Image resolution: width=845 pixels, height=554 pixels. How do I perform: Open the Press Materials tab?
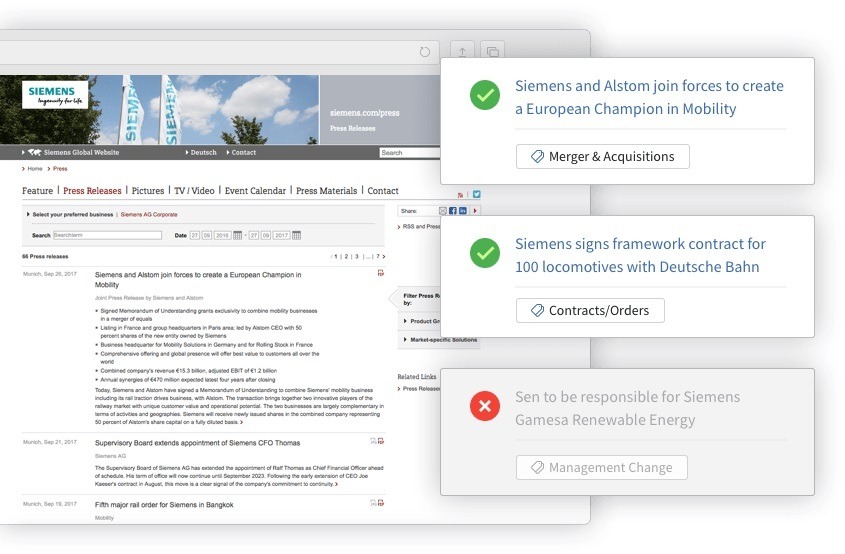click(327, 191)
